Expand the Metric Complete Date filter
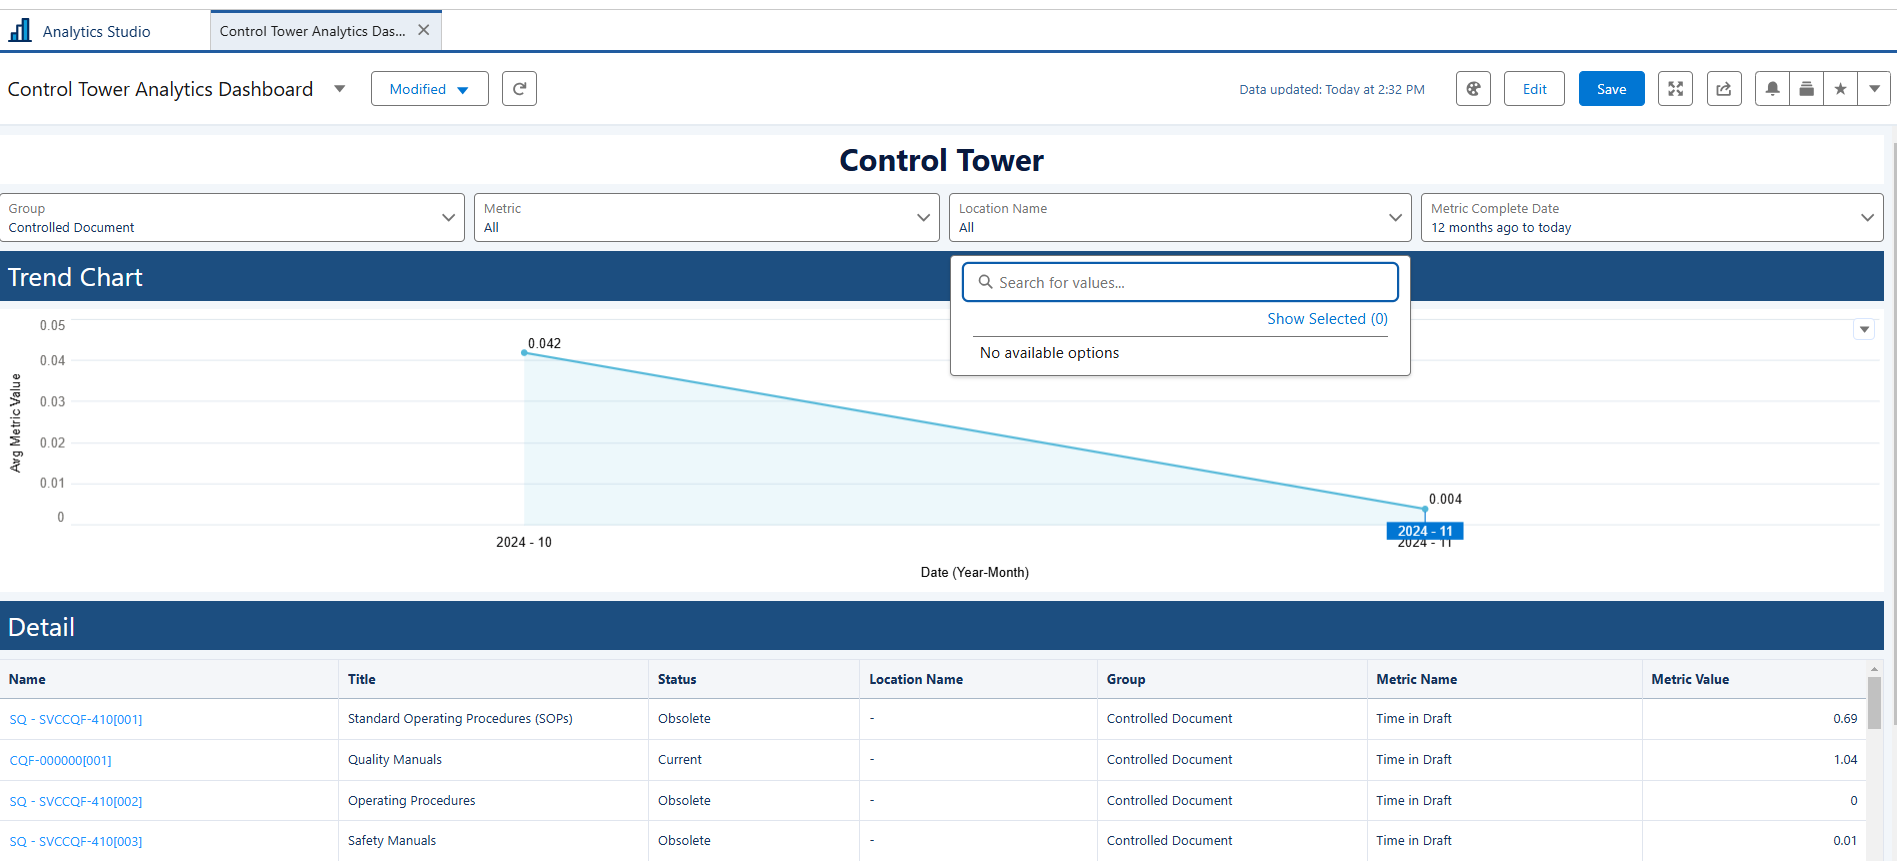1897x861 pixels. pos(1866,218)
